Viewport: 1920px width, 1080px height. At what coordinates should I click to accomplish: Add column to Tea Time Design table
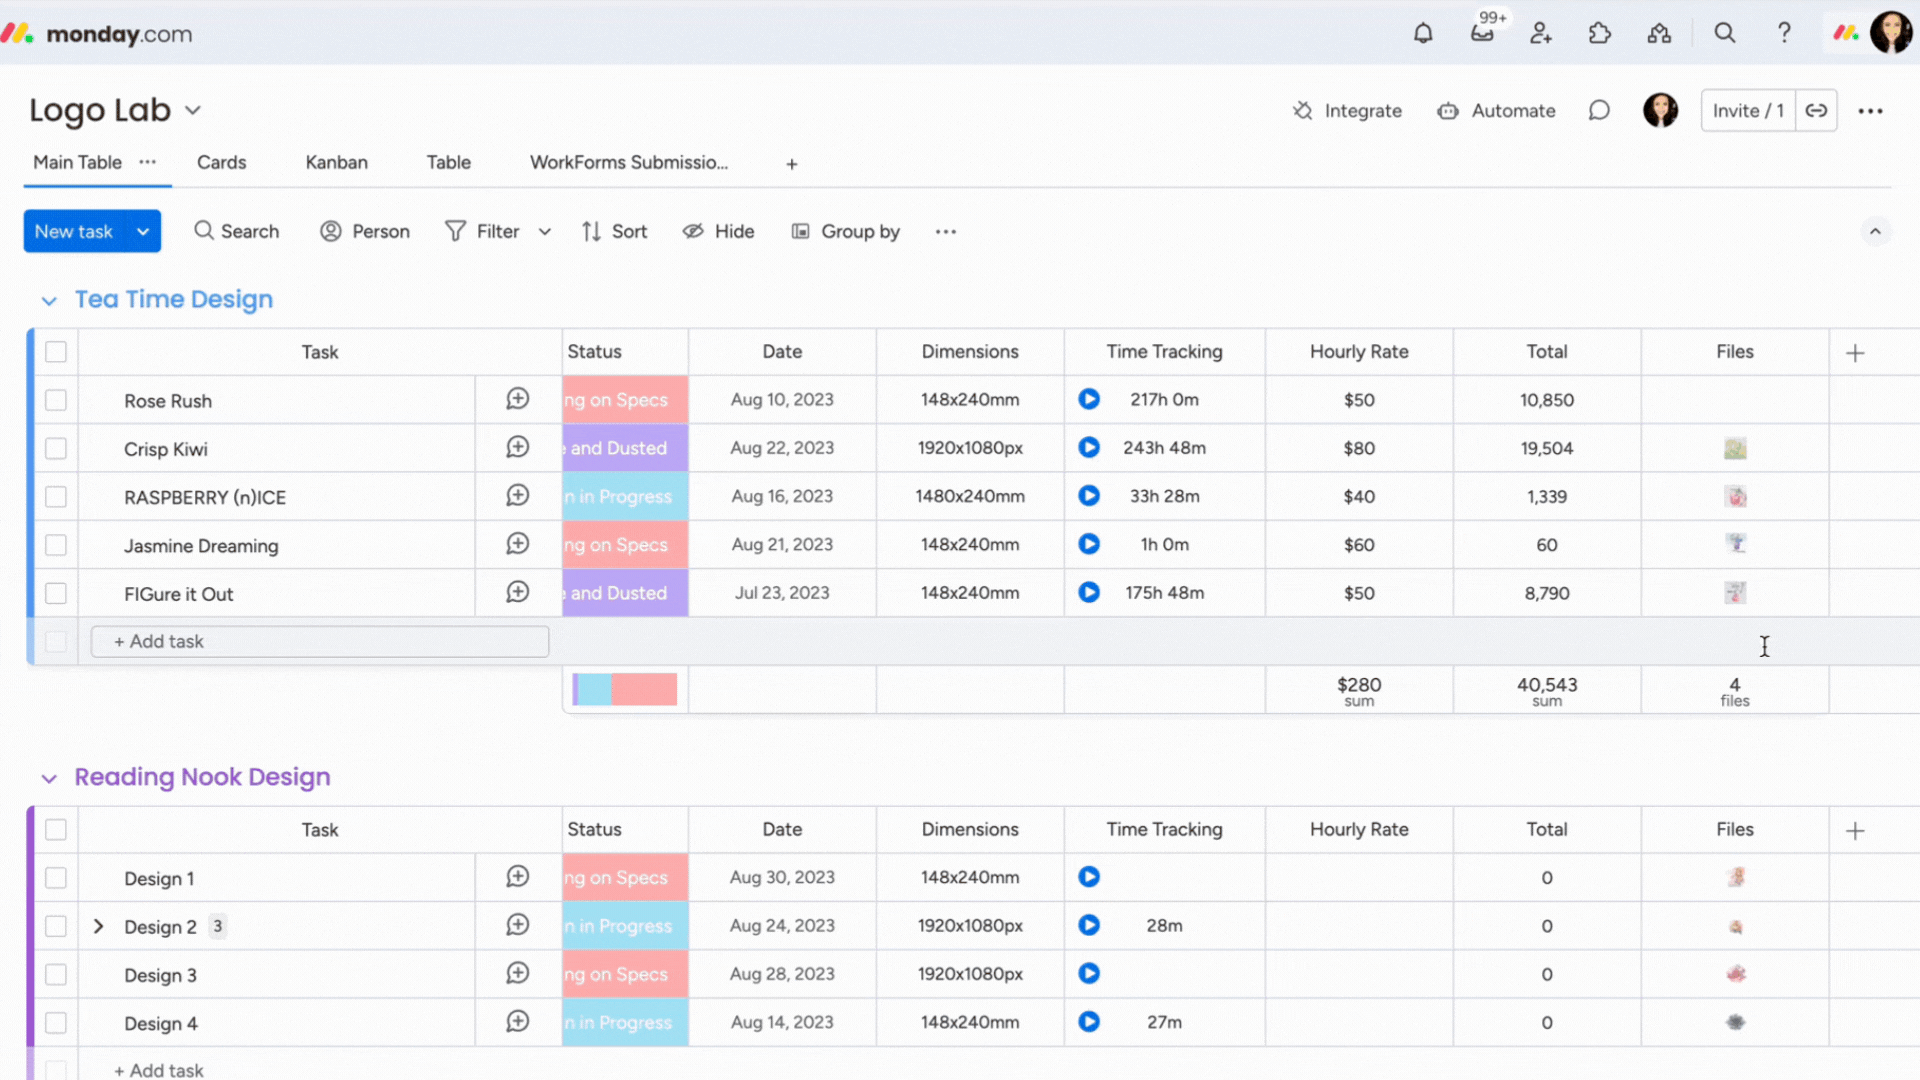(x=1855, y=353)
